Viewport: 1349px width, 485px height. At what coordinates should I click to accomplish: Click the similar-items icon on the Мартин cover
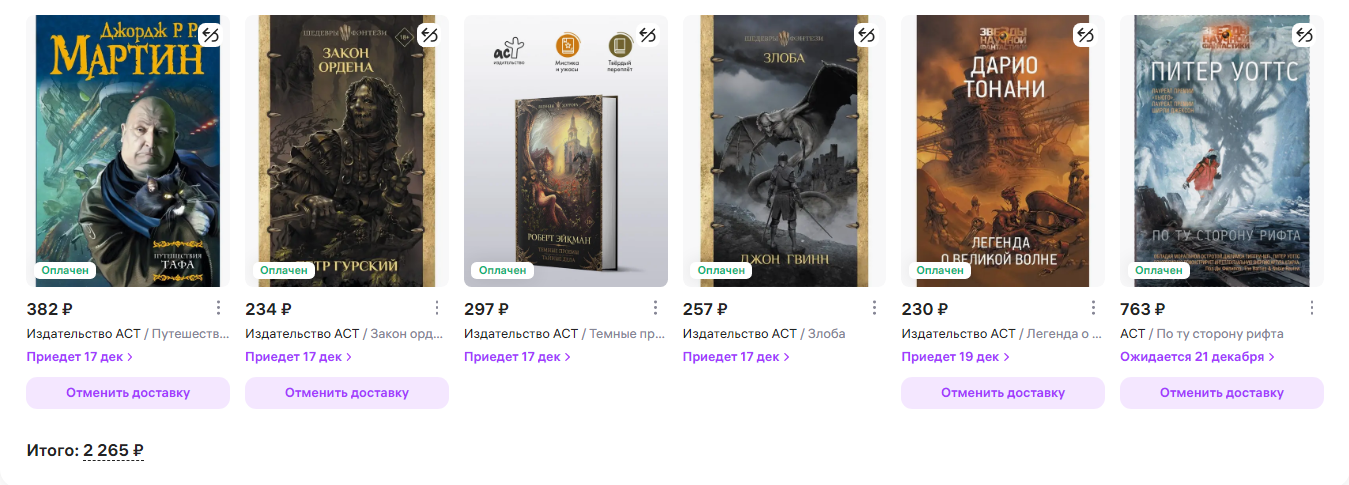pyautogui.click(x=210, y=35)
